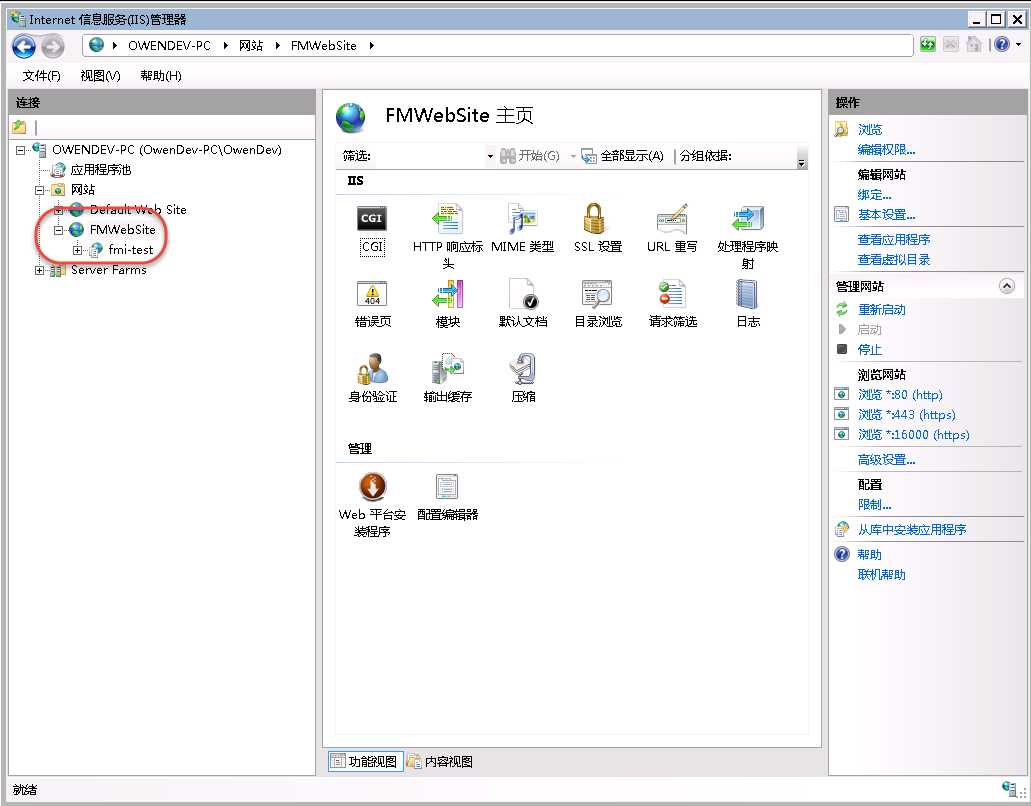Image resolution: width=1031 pixels, height=806 pixels.
Task: Click the back navigation arrow
Action: (x=24, y=46)
